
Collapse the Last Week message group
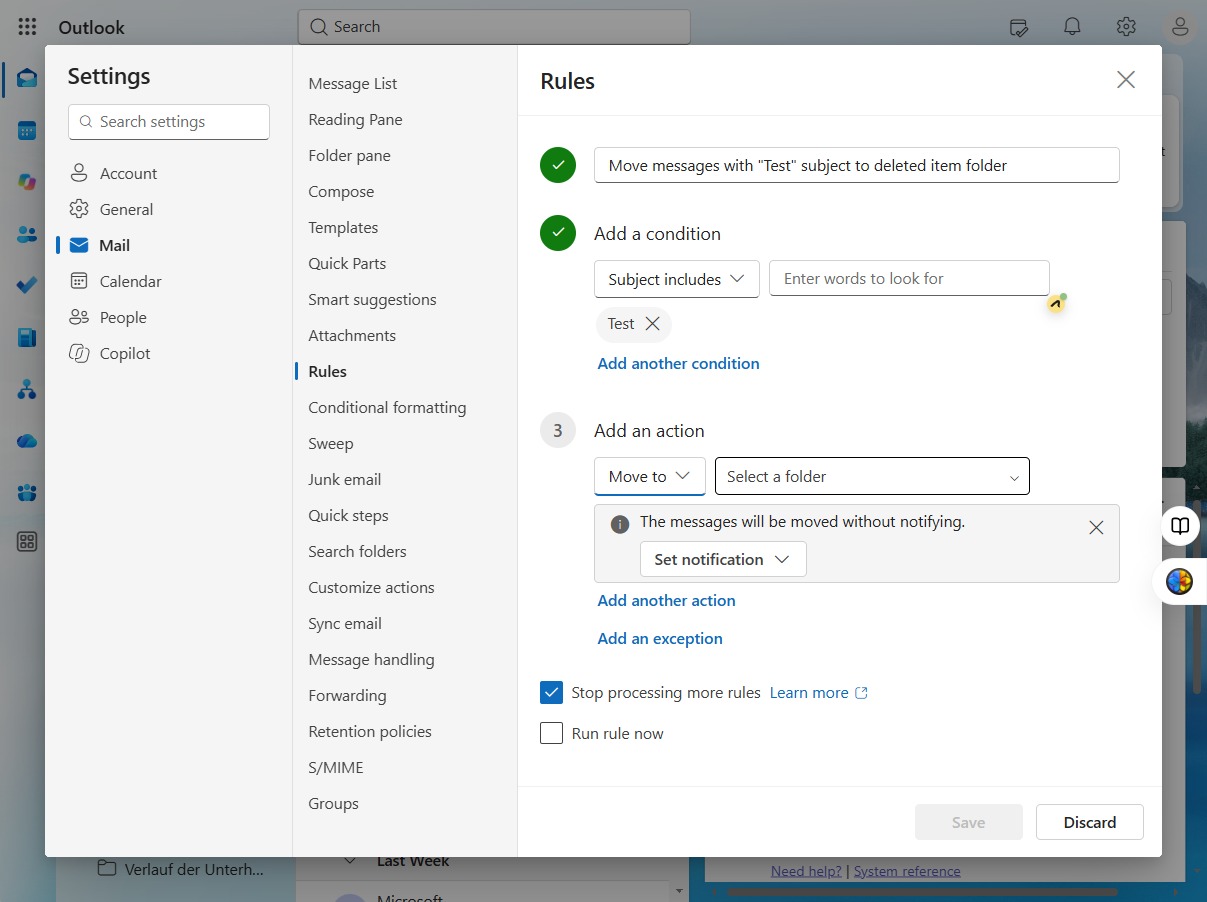[x=350, y=861]
